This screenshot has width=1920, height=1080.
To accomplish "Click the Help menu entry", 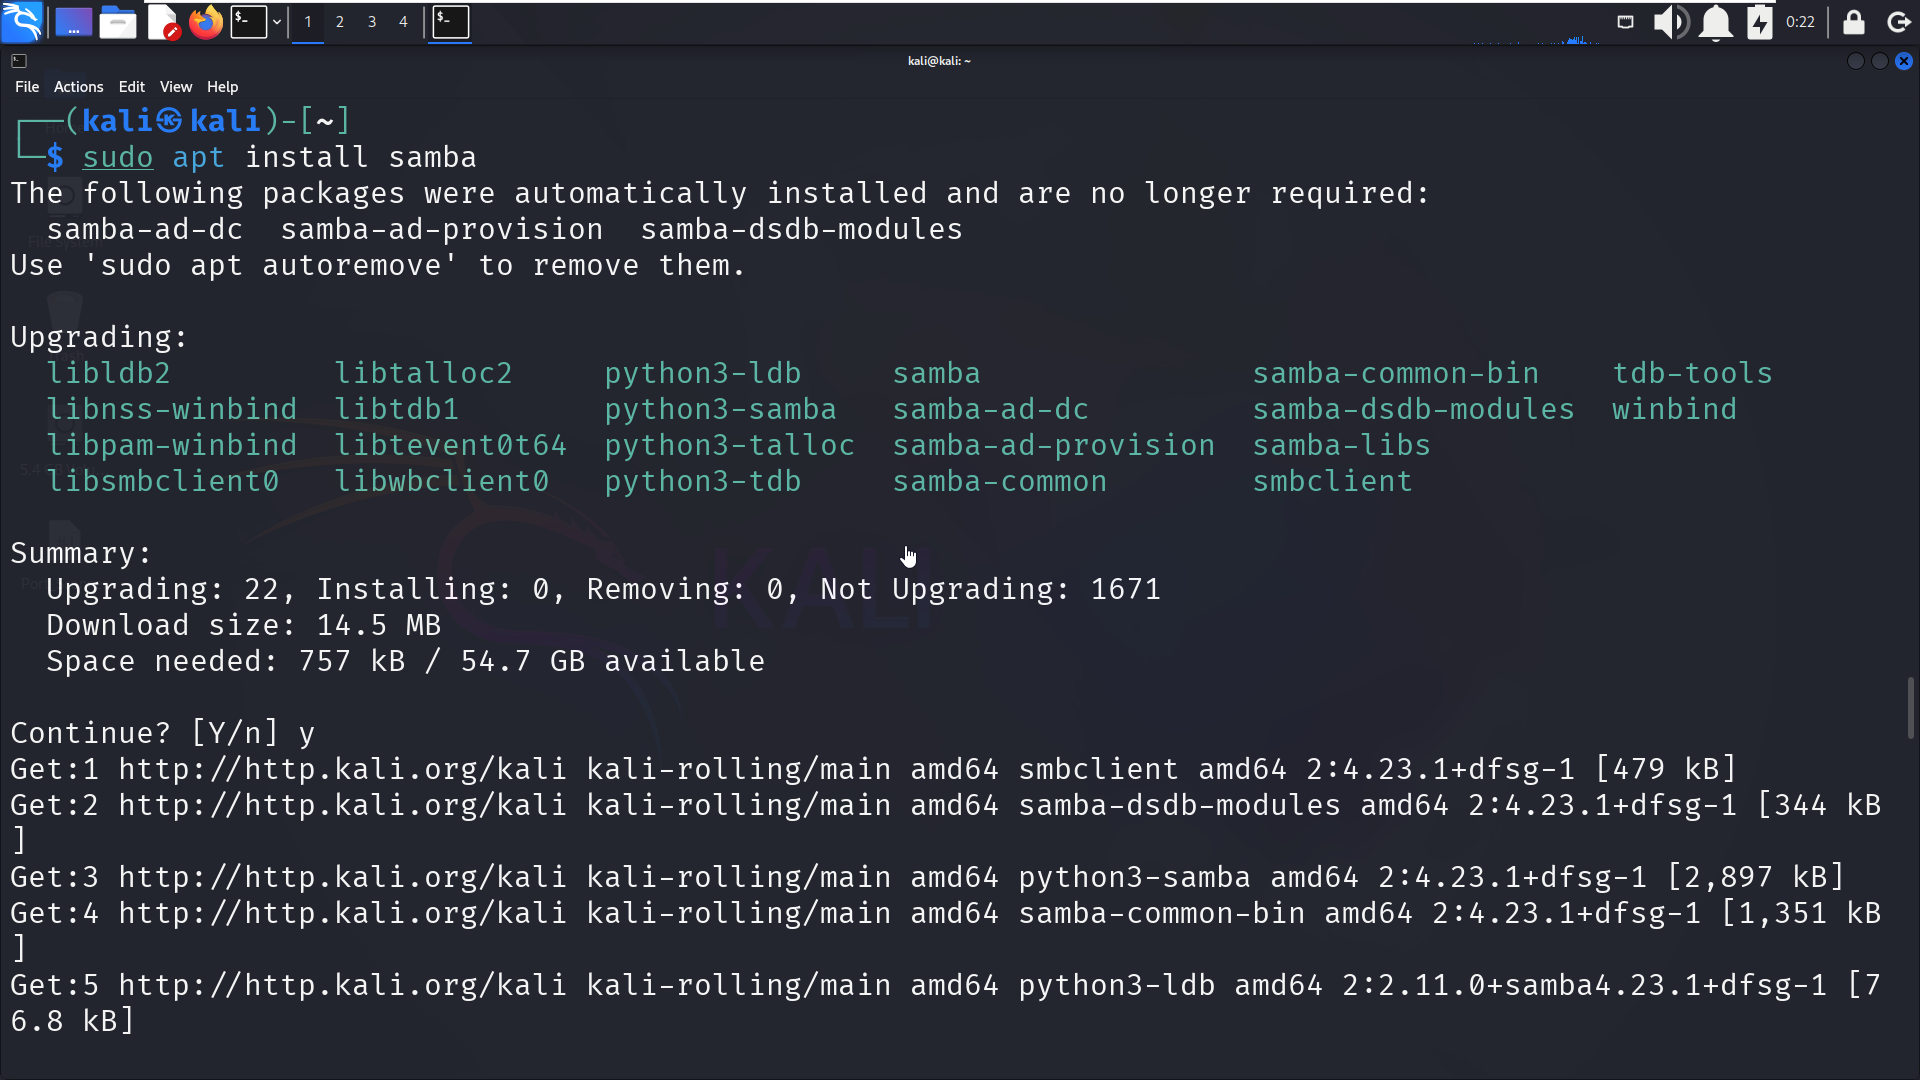I will click(x=222, y=87).
